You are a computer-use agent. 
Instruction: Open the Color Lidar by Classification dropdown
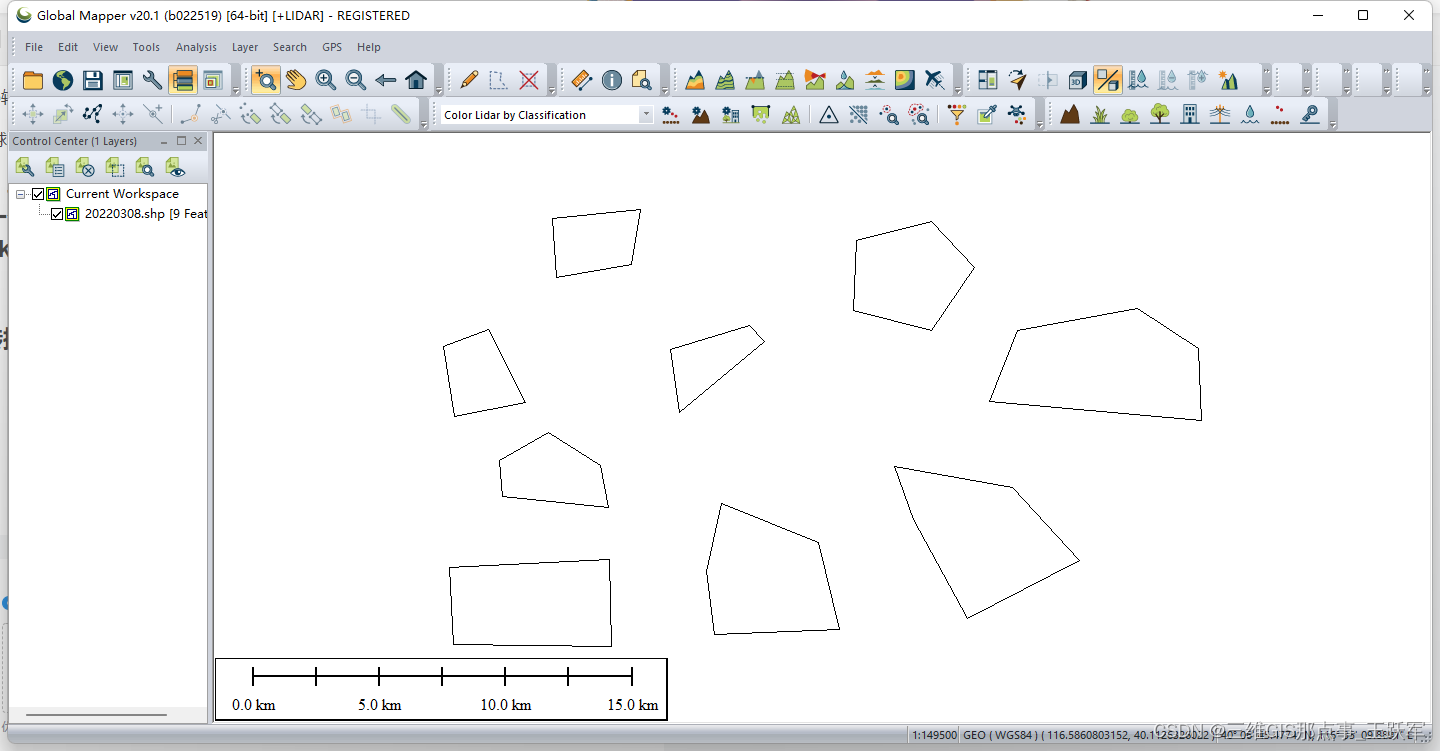645,115
